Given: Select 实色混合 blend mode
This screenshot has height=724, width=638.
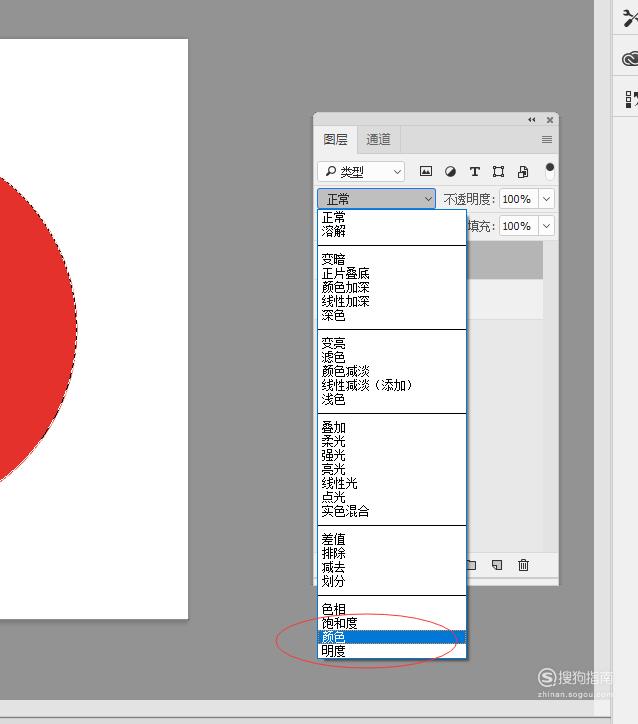Looking at the screenshot, I should coord(392,511).
